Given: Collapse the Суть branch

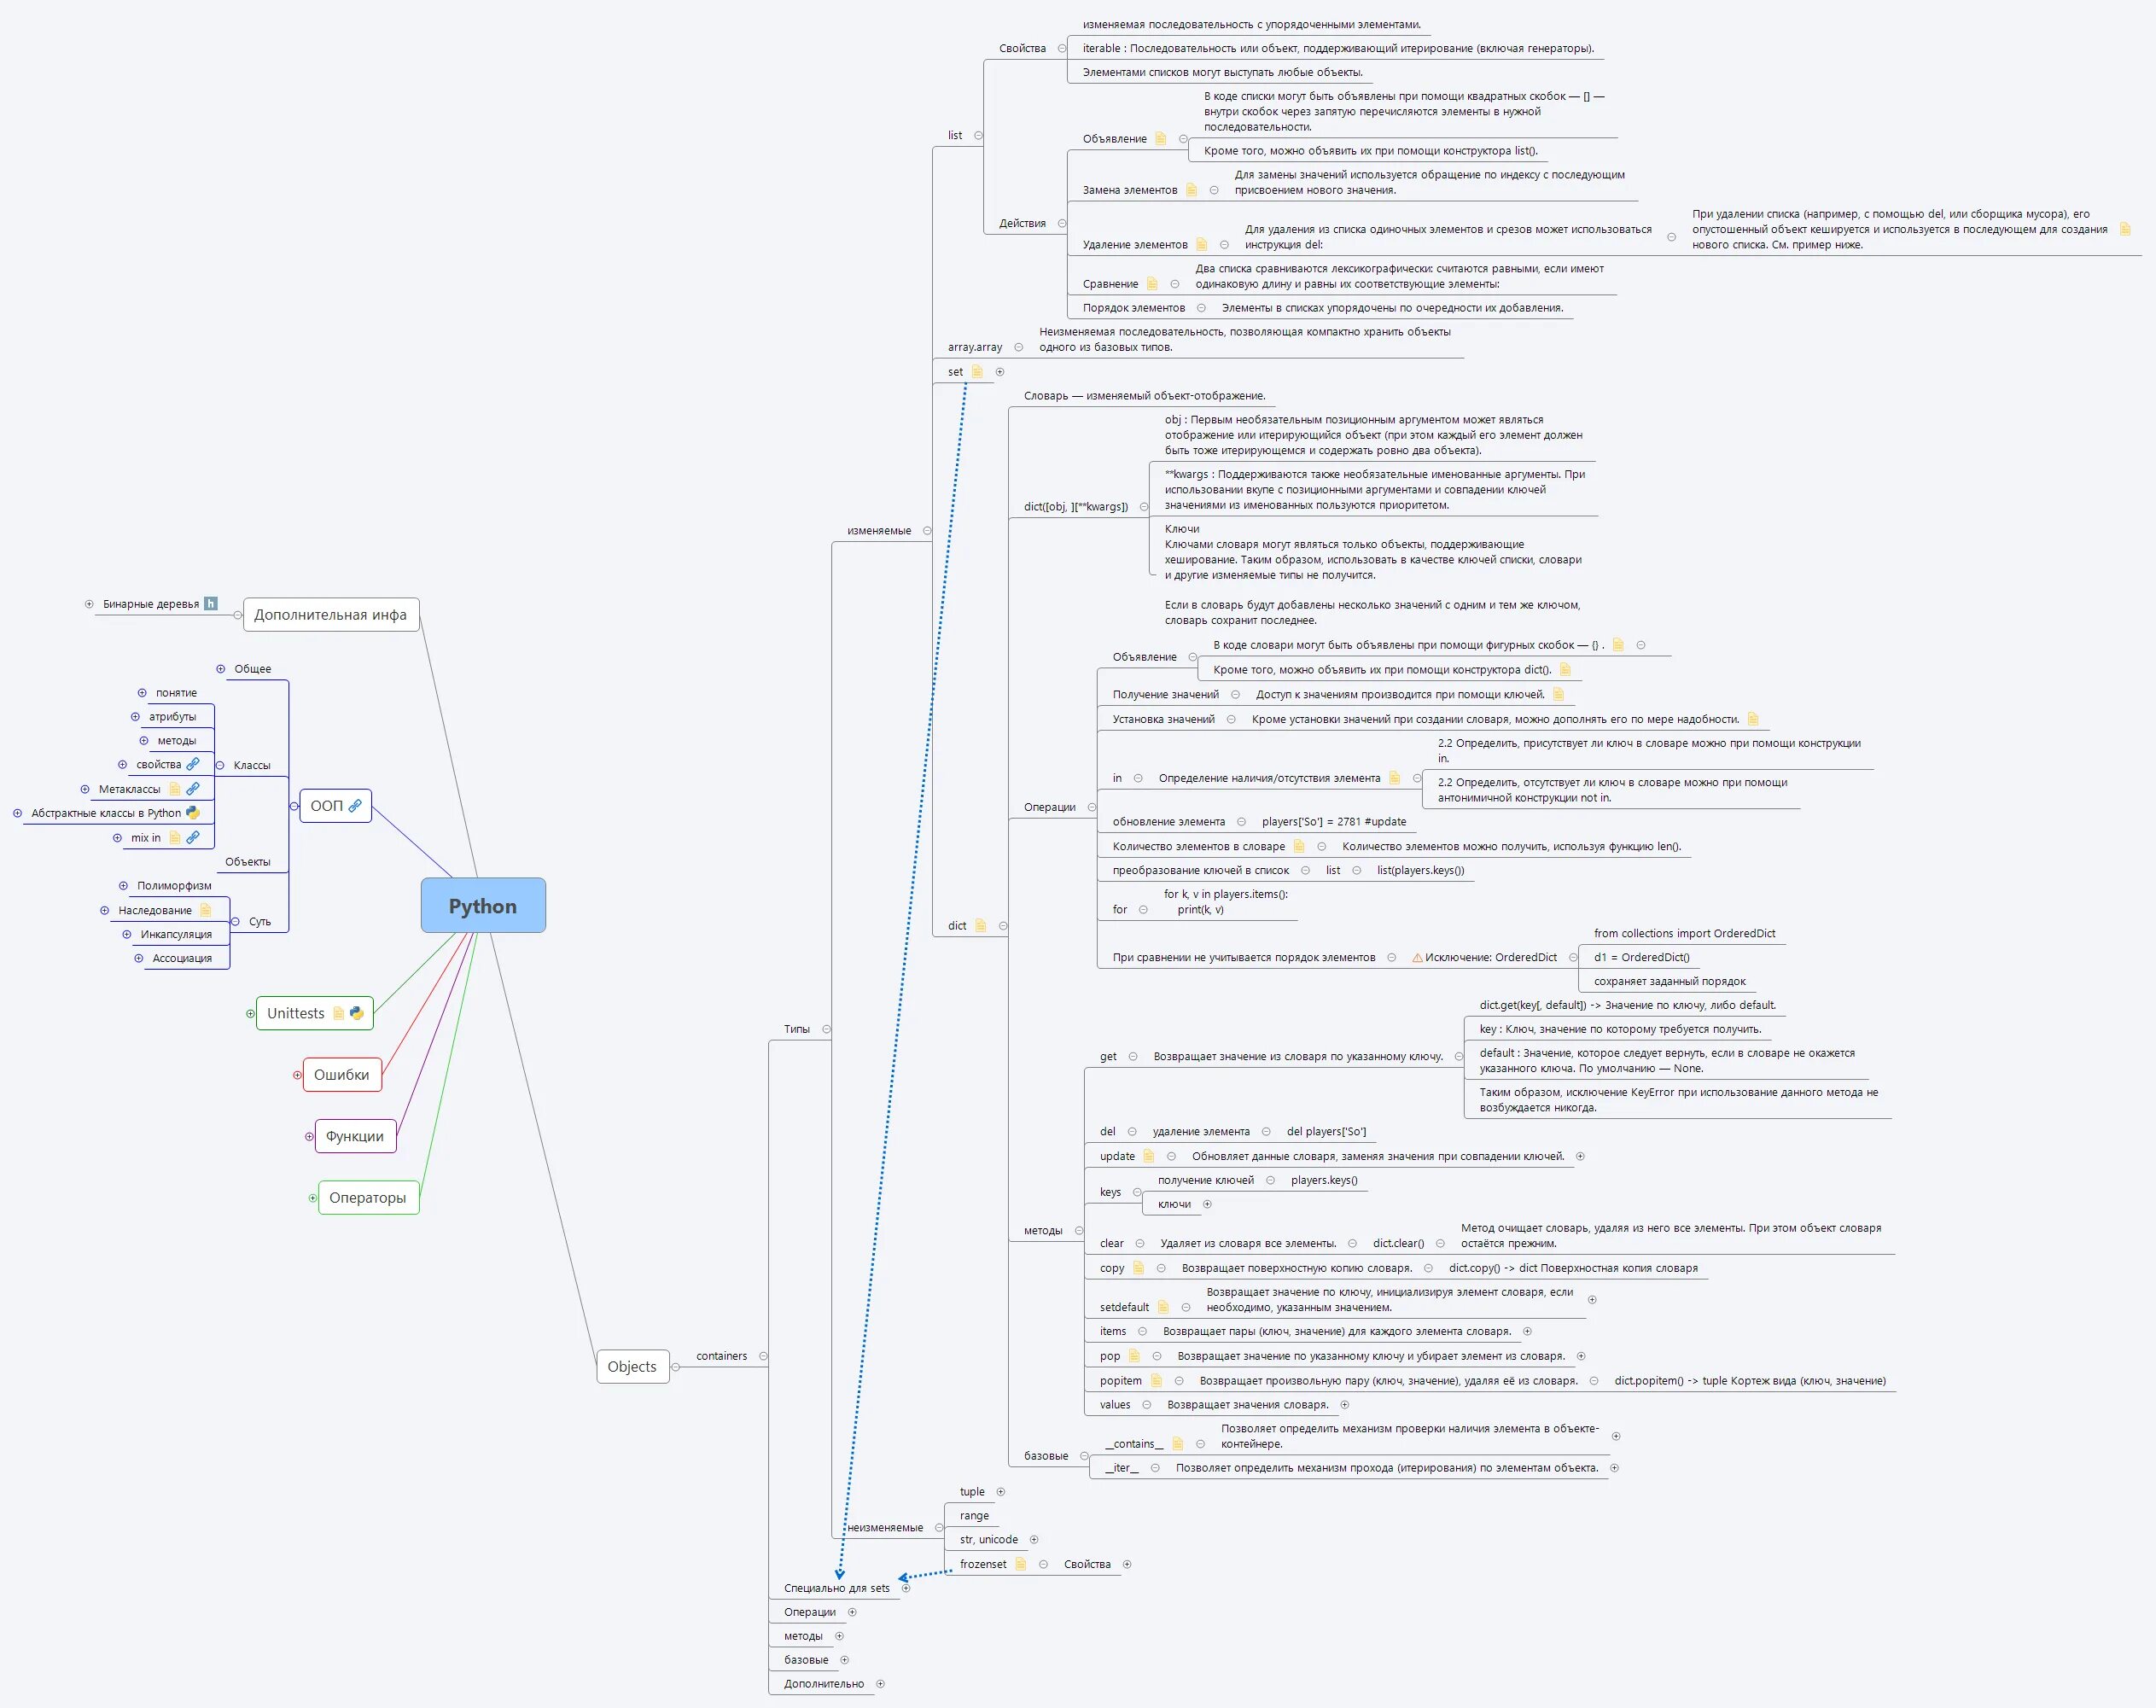Looking at the screenshot, I should 235,922.
